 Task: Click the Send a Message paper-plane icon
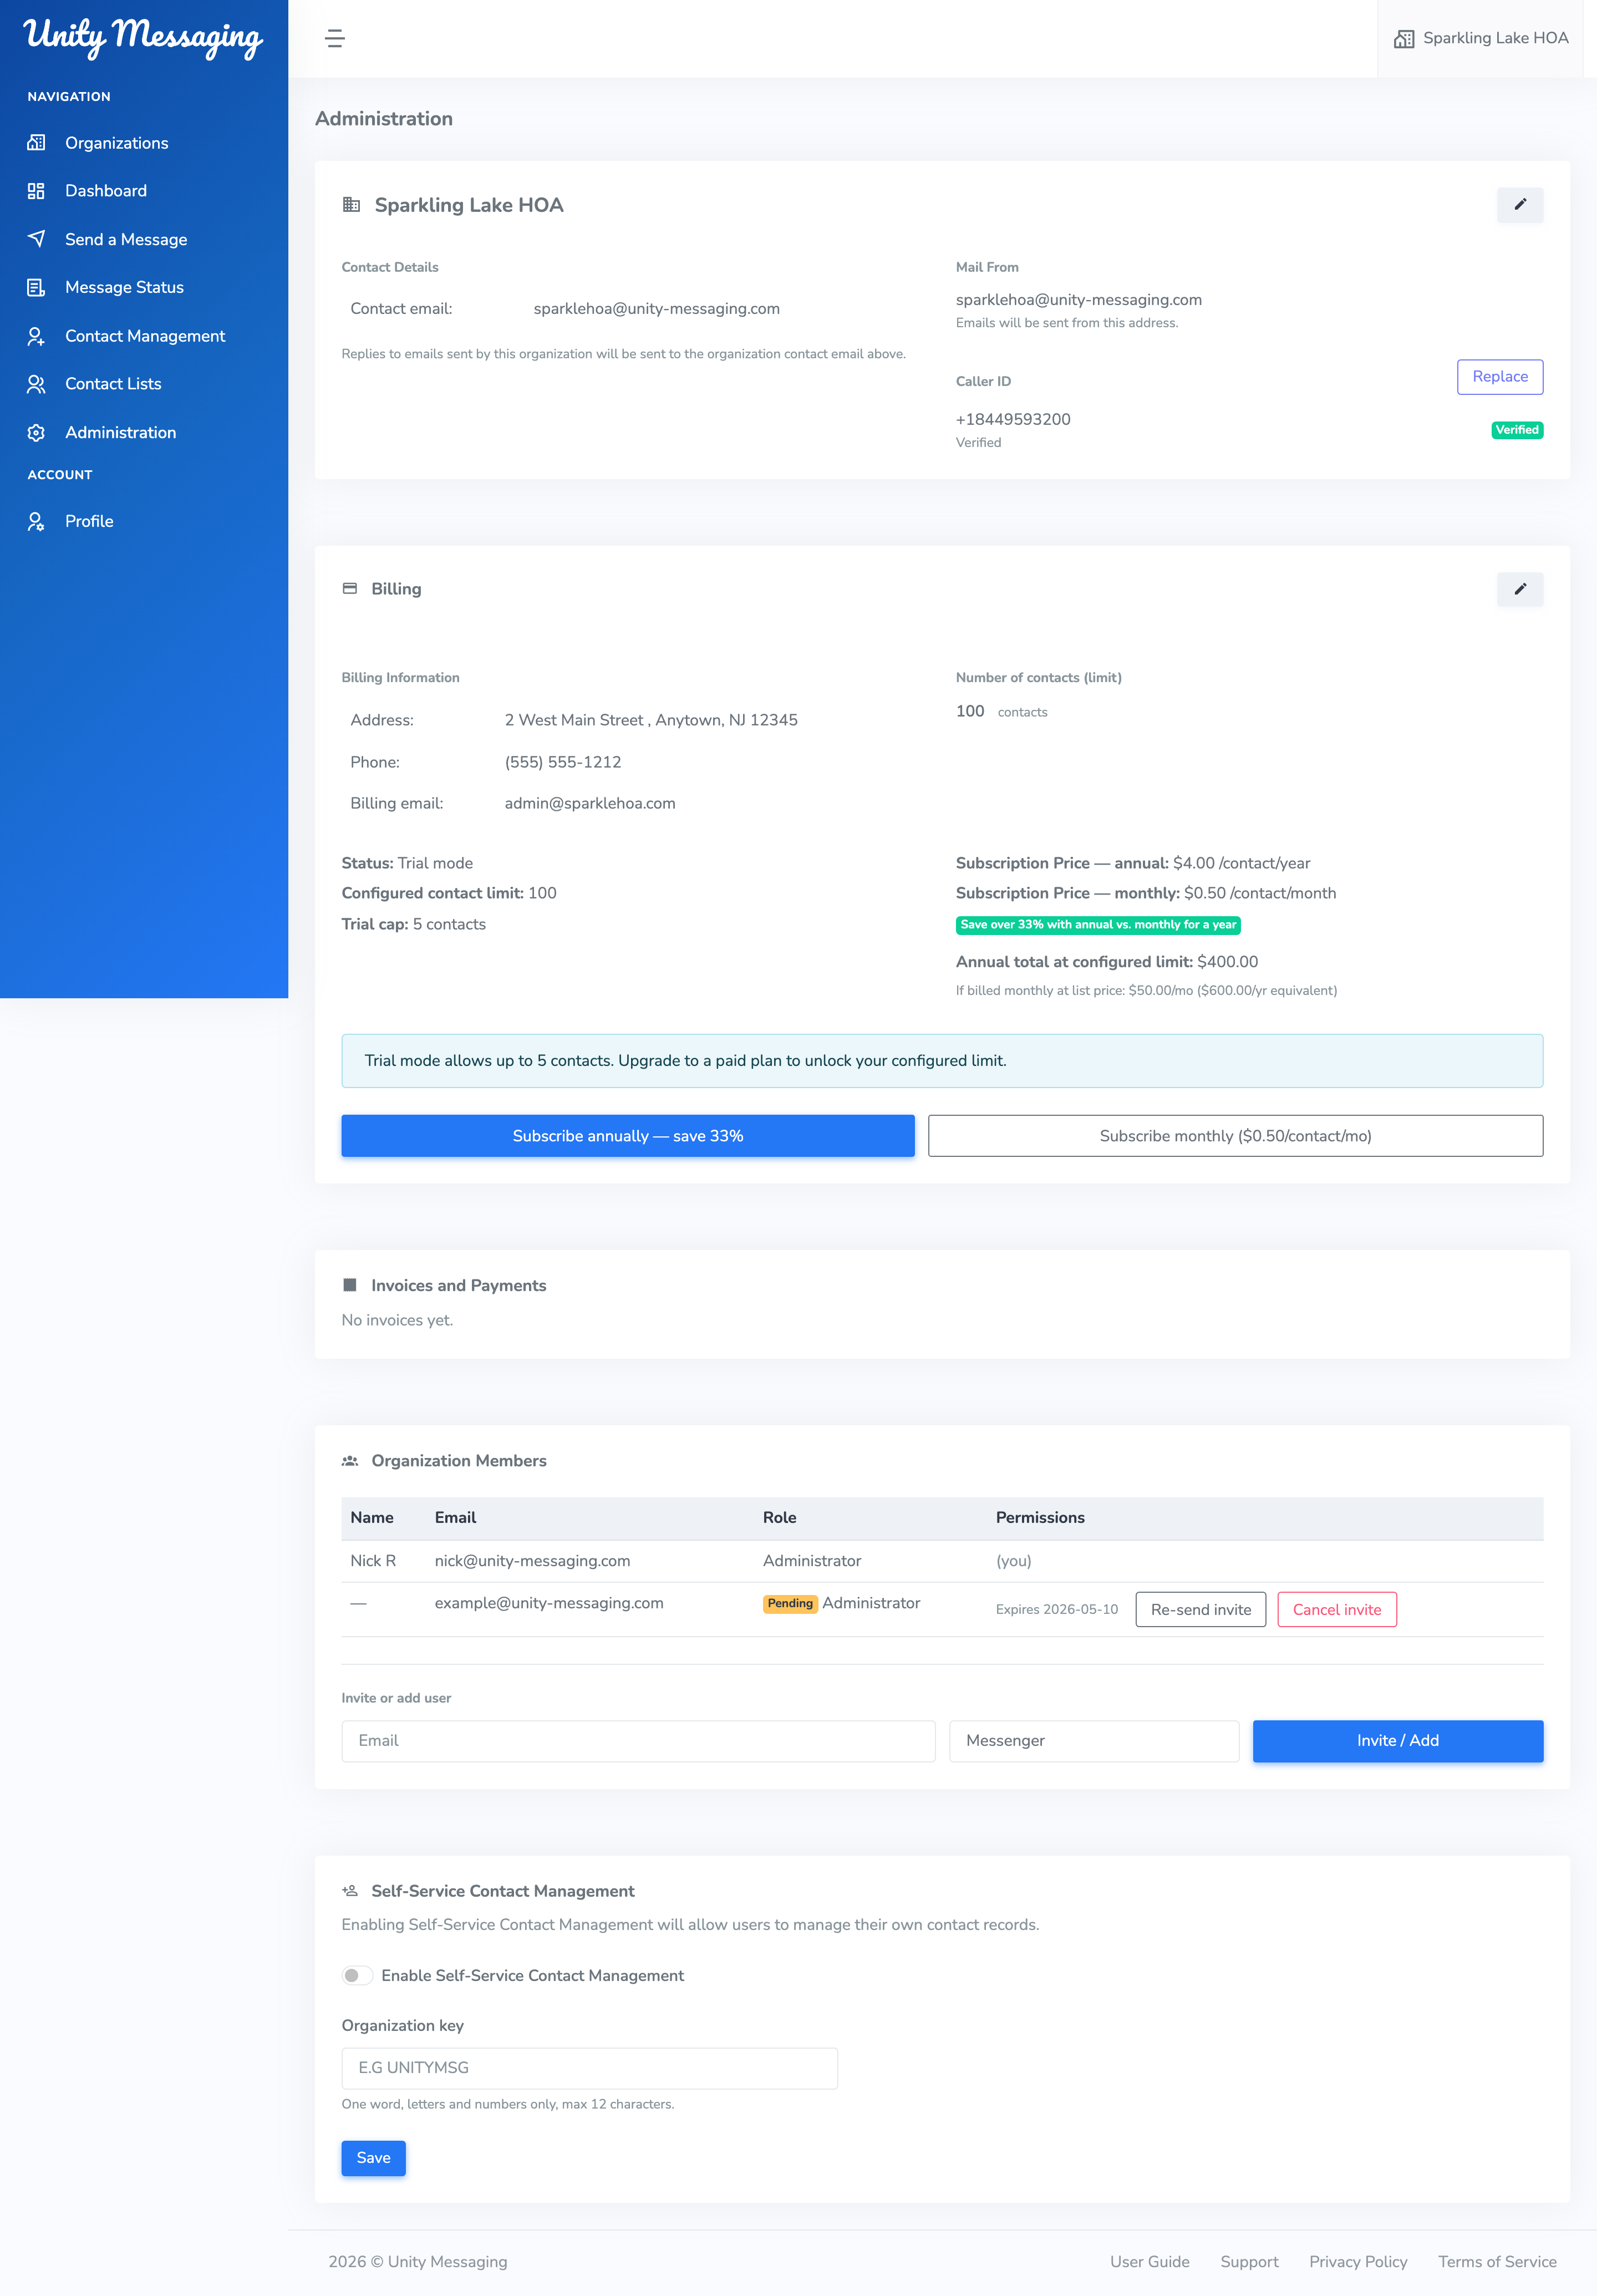(36, 239)
